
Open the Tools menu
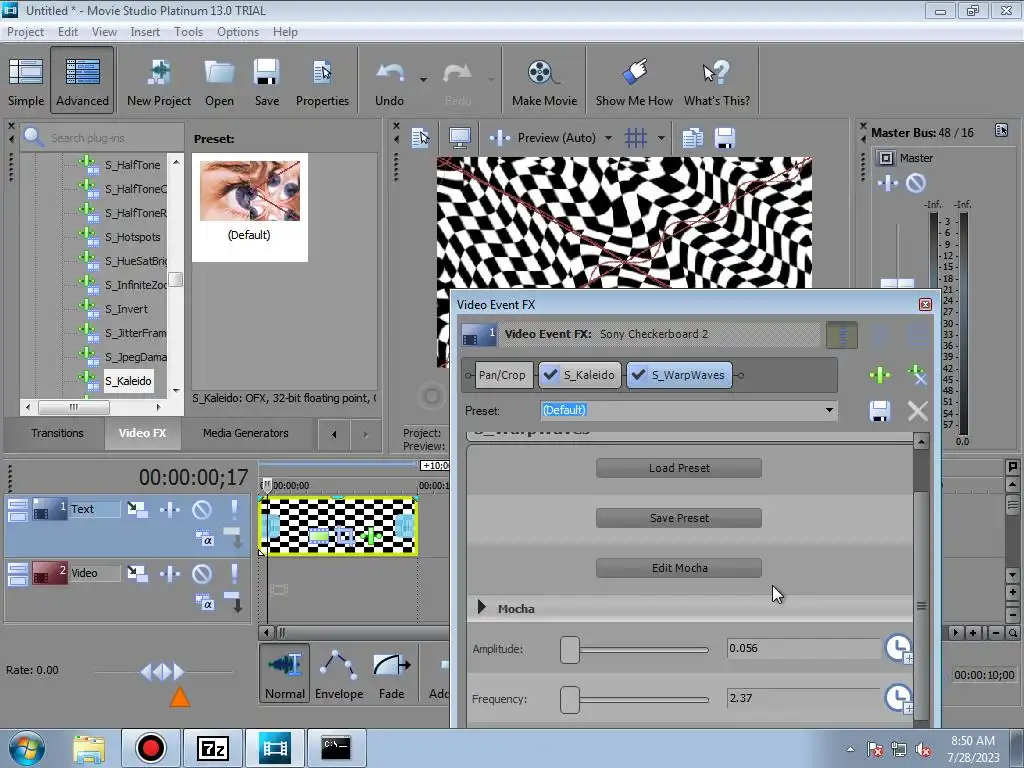[x=188, y=31]
